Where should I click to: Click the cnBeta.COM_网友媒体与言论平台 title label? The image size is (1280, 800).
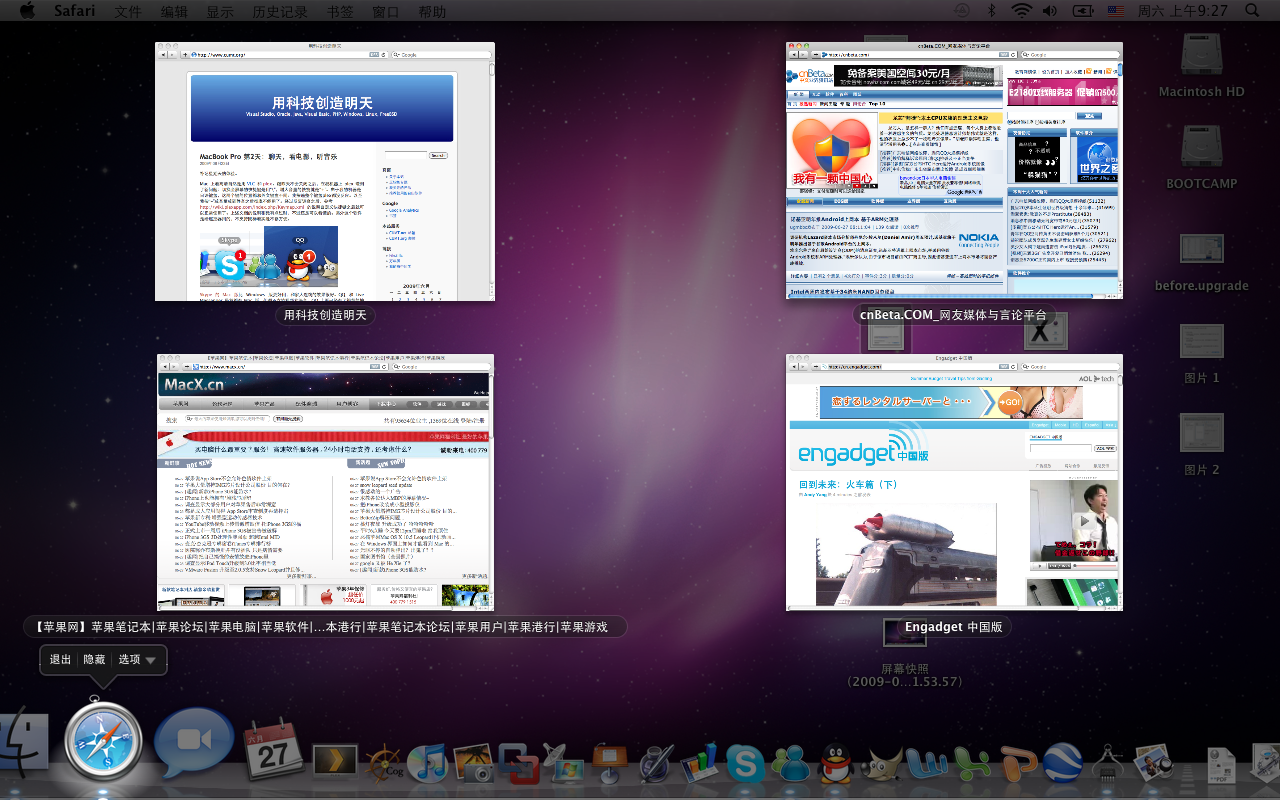pos(954,315)
